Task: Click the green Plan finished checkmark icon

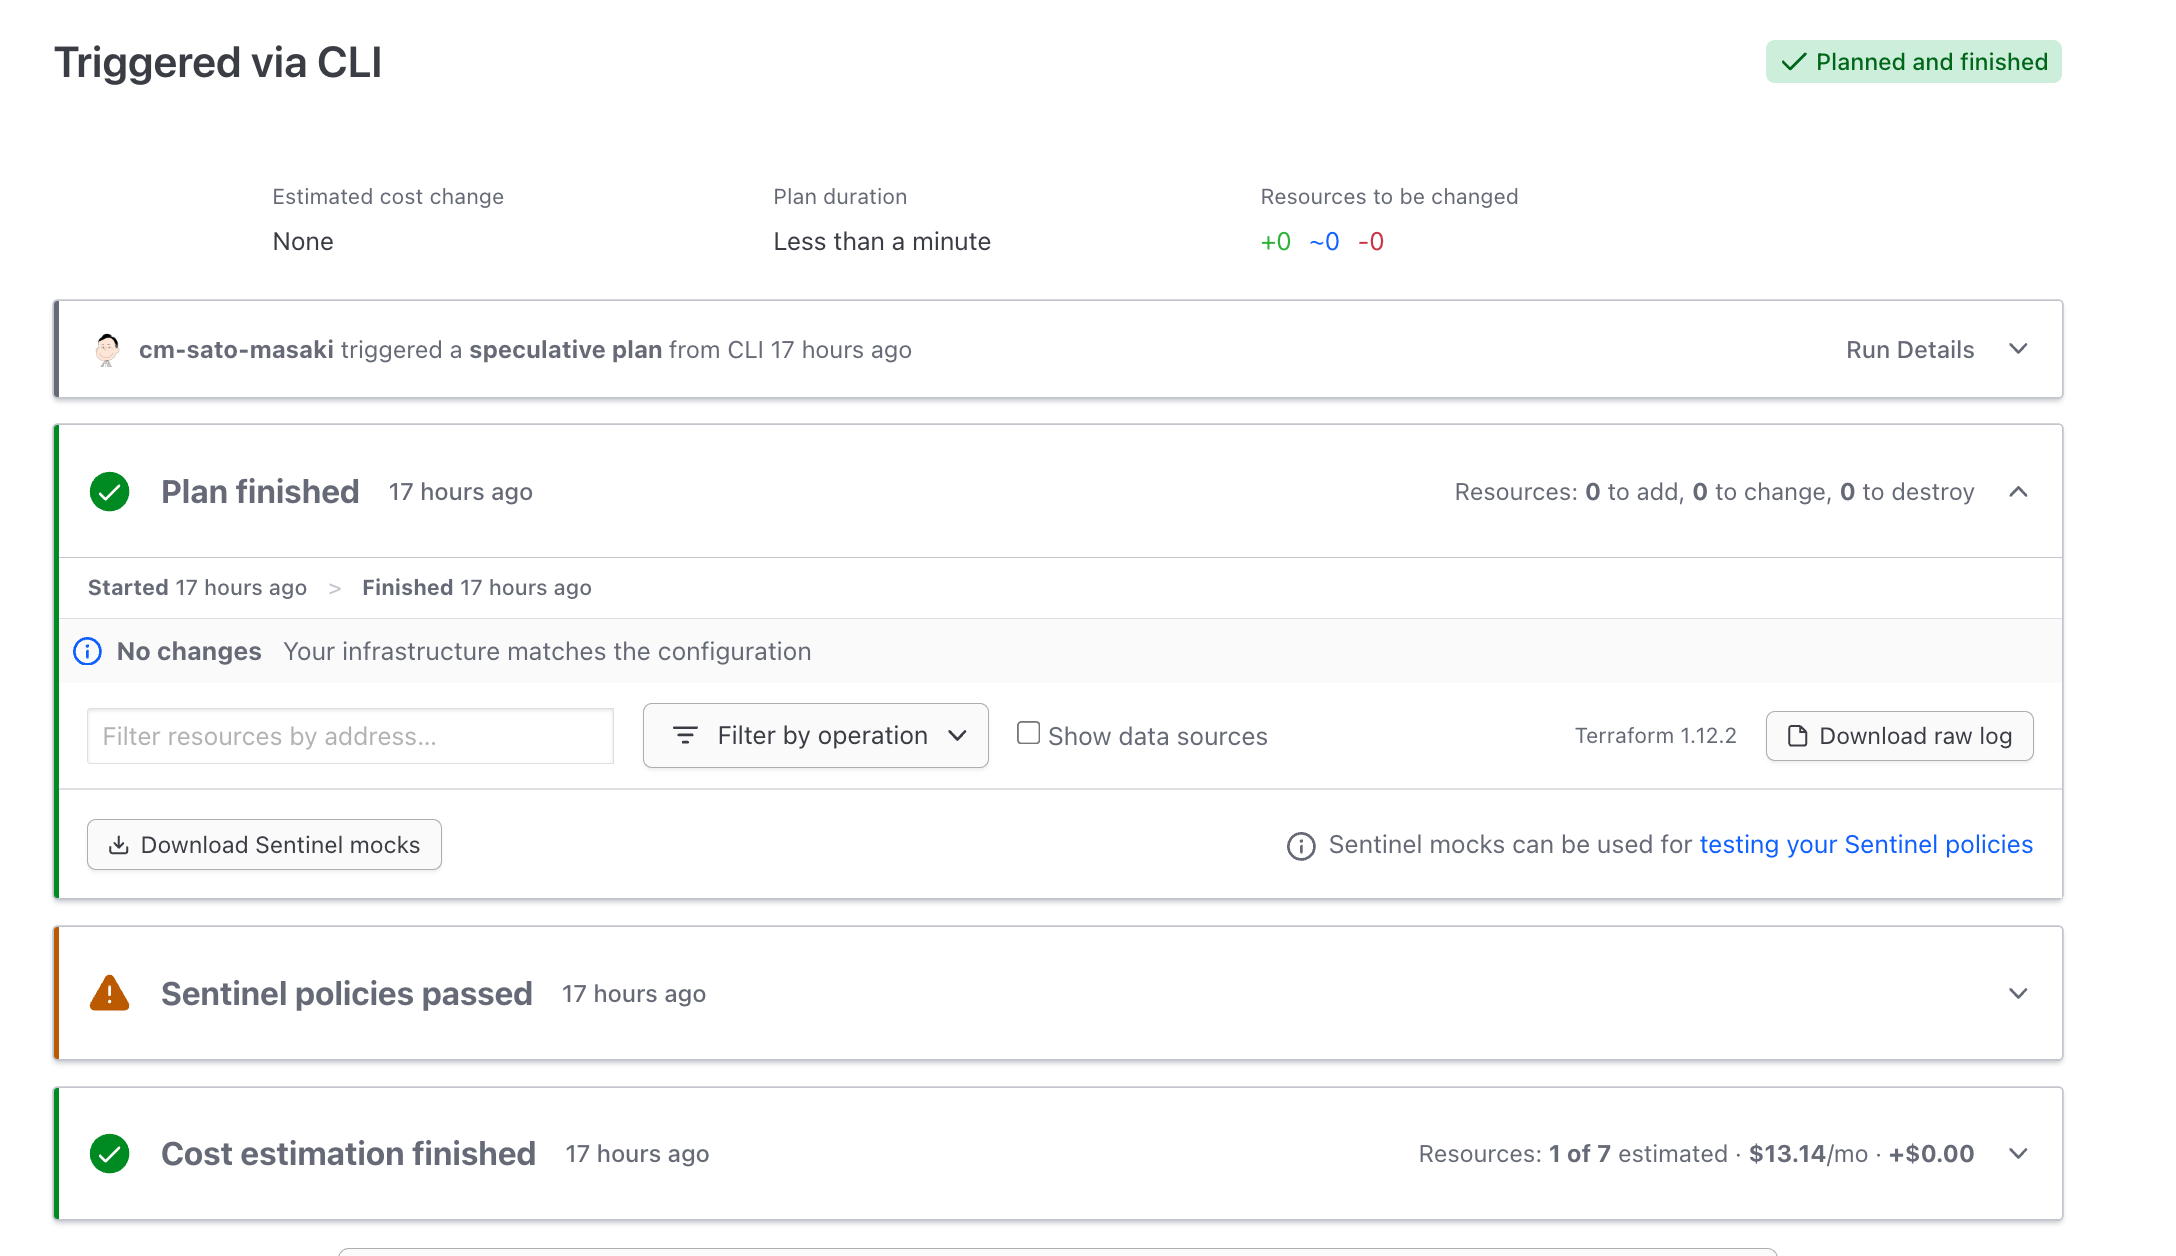Action: click(110, 492)
